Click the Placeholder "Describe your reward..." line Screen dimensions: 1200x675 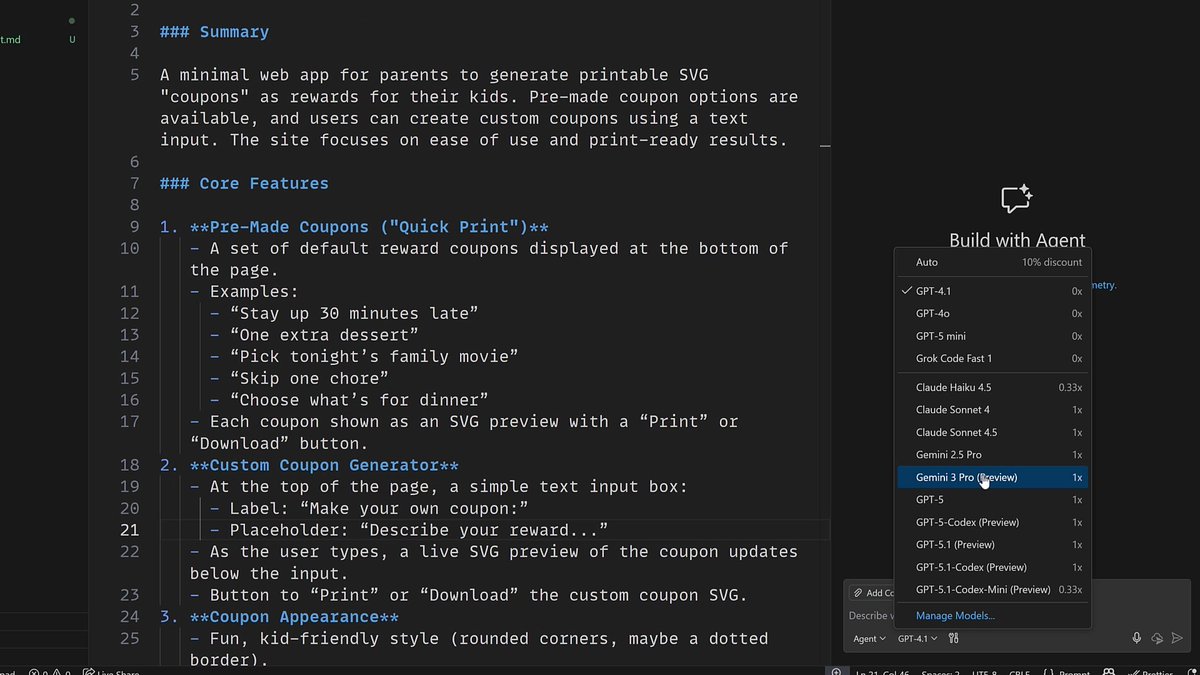[x=409, y=530]
